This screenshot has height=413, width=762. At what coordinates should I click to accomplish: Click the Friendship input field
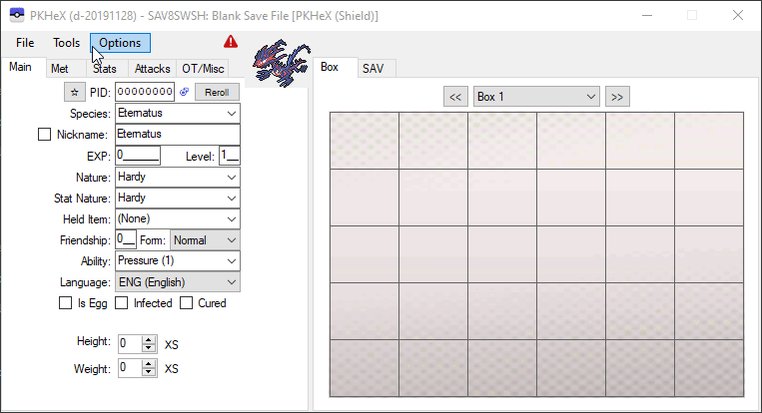click(126, 240)
